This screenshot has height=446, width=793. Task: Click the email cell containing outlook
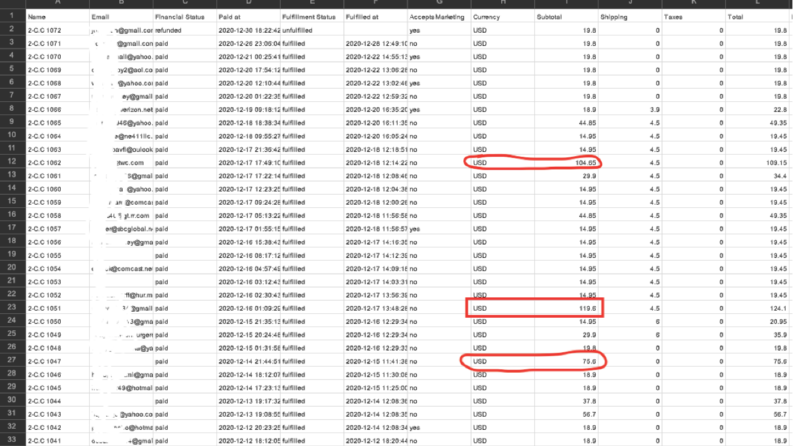click(x=121, y=150)
